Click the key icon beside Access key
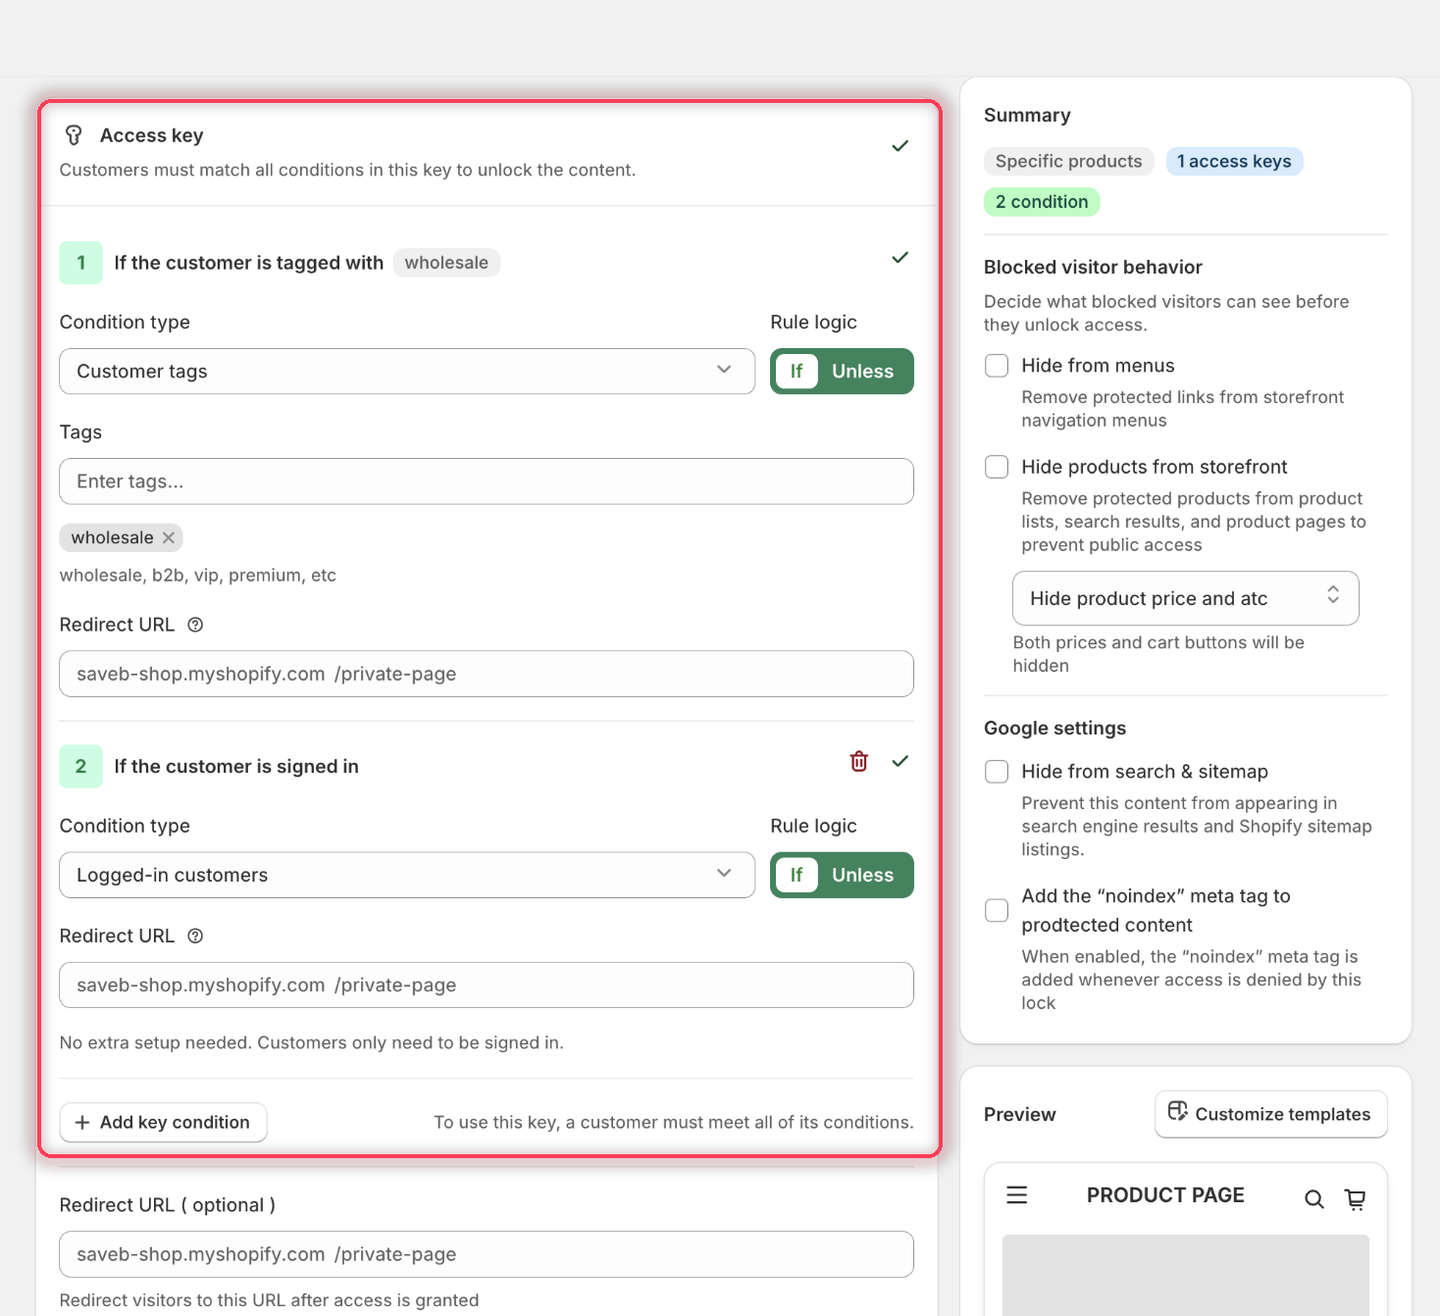Viewport: 1440px width, 1316px height. 73,135
